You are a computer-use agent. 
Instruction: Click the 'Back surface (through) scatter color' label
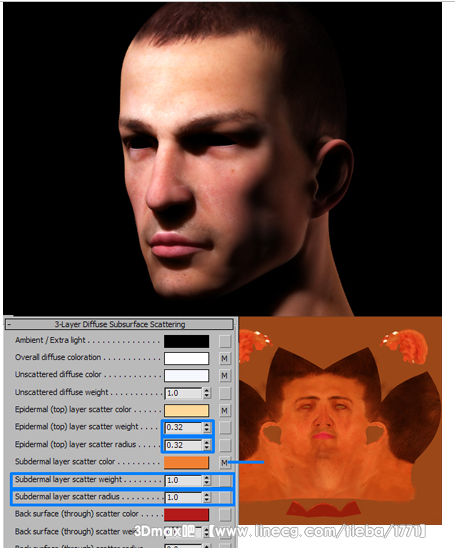(77, 514)
